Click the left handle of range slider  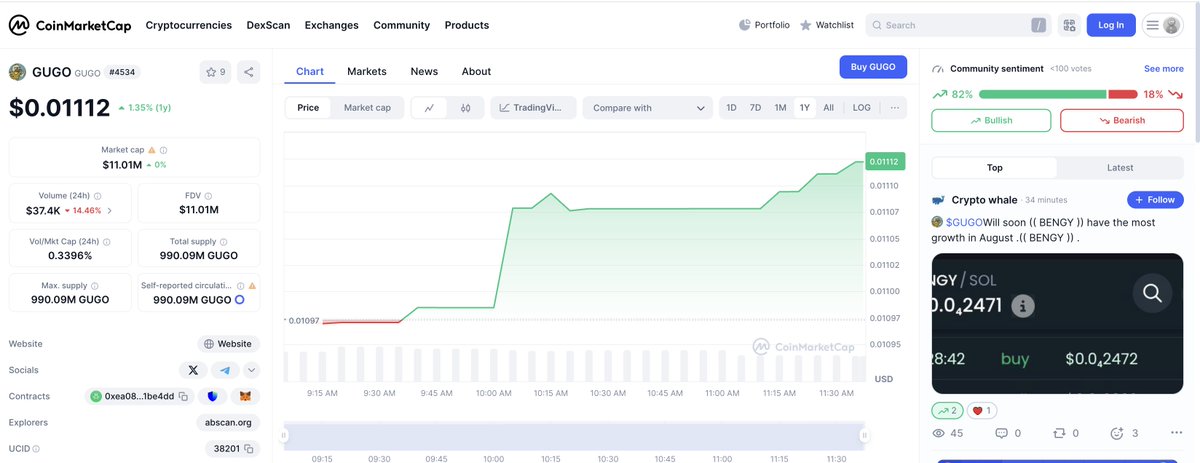click(x=285, y=435)
